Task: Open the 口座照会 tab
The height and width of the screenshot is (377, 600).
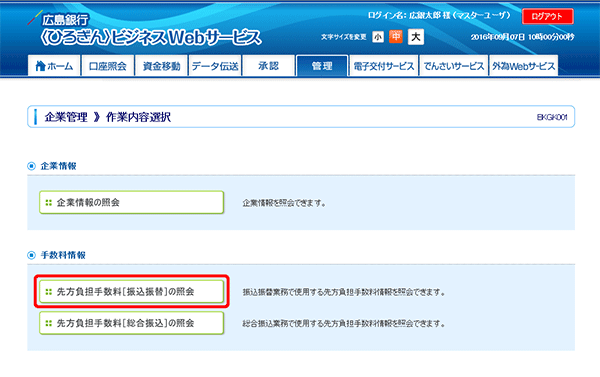Action: [x=108, y=66]
